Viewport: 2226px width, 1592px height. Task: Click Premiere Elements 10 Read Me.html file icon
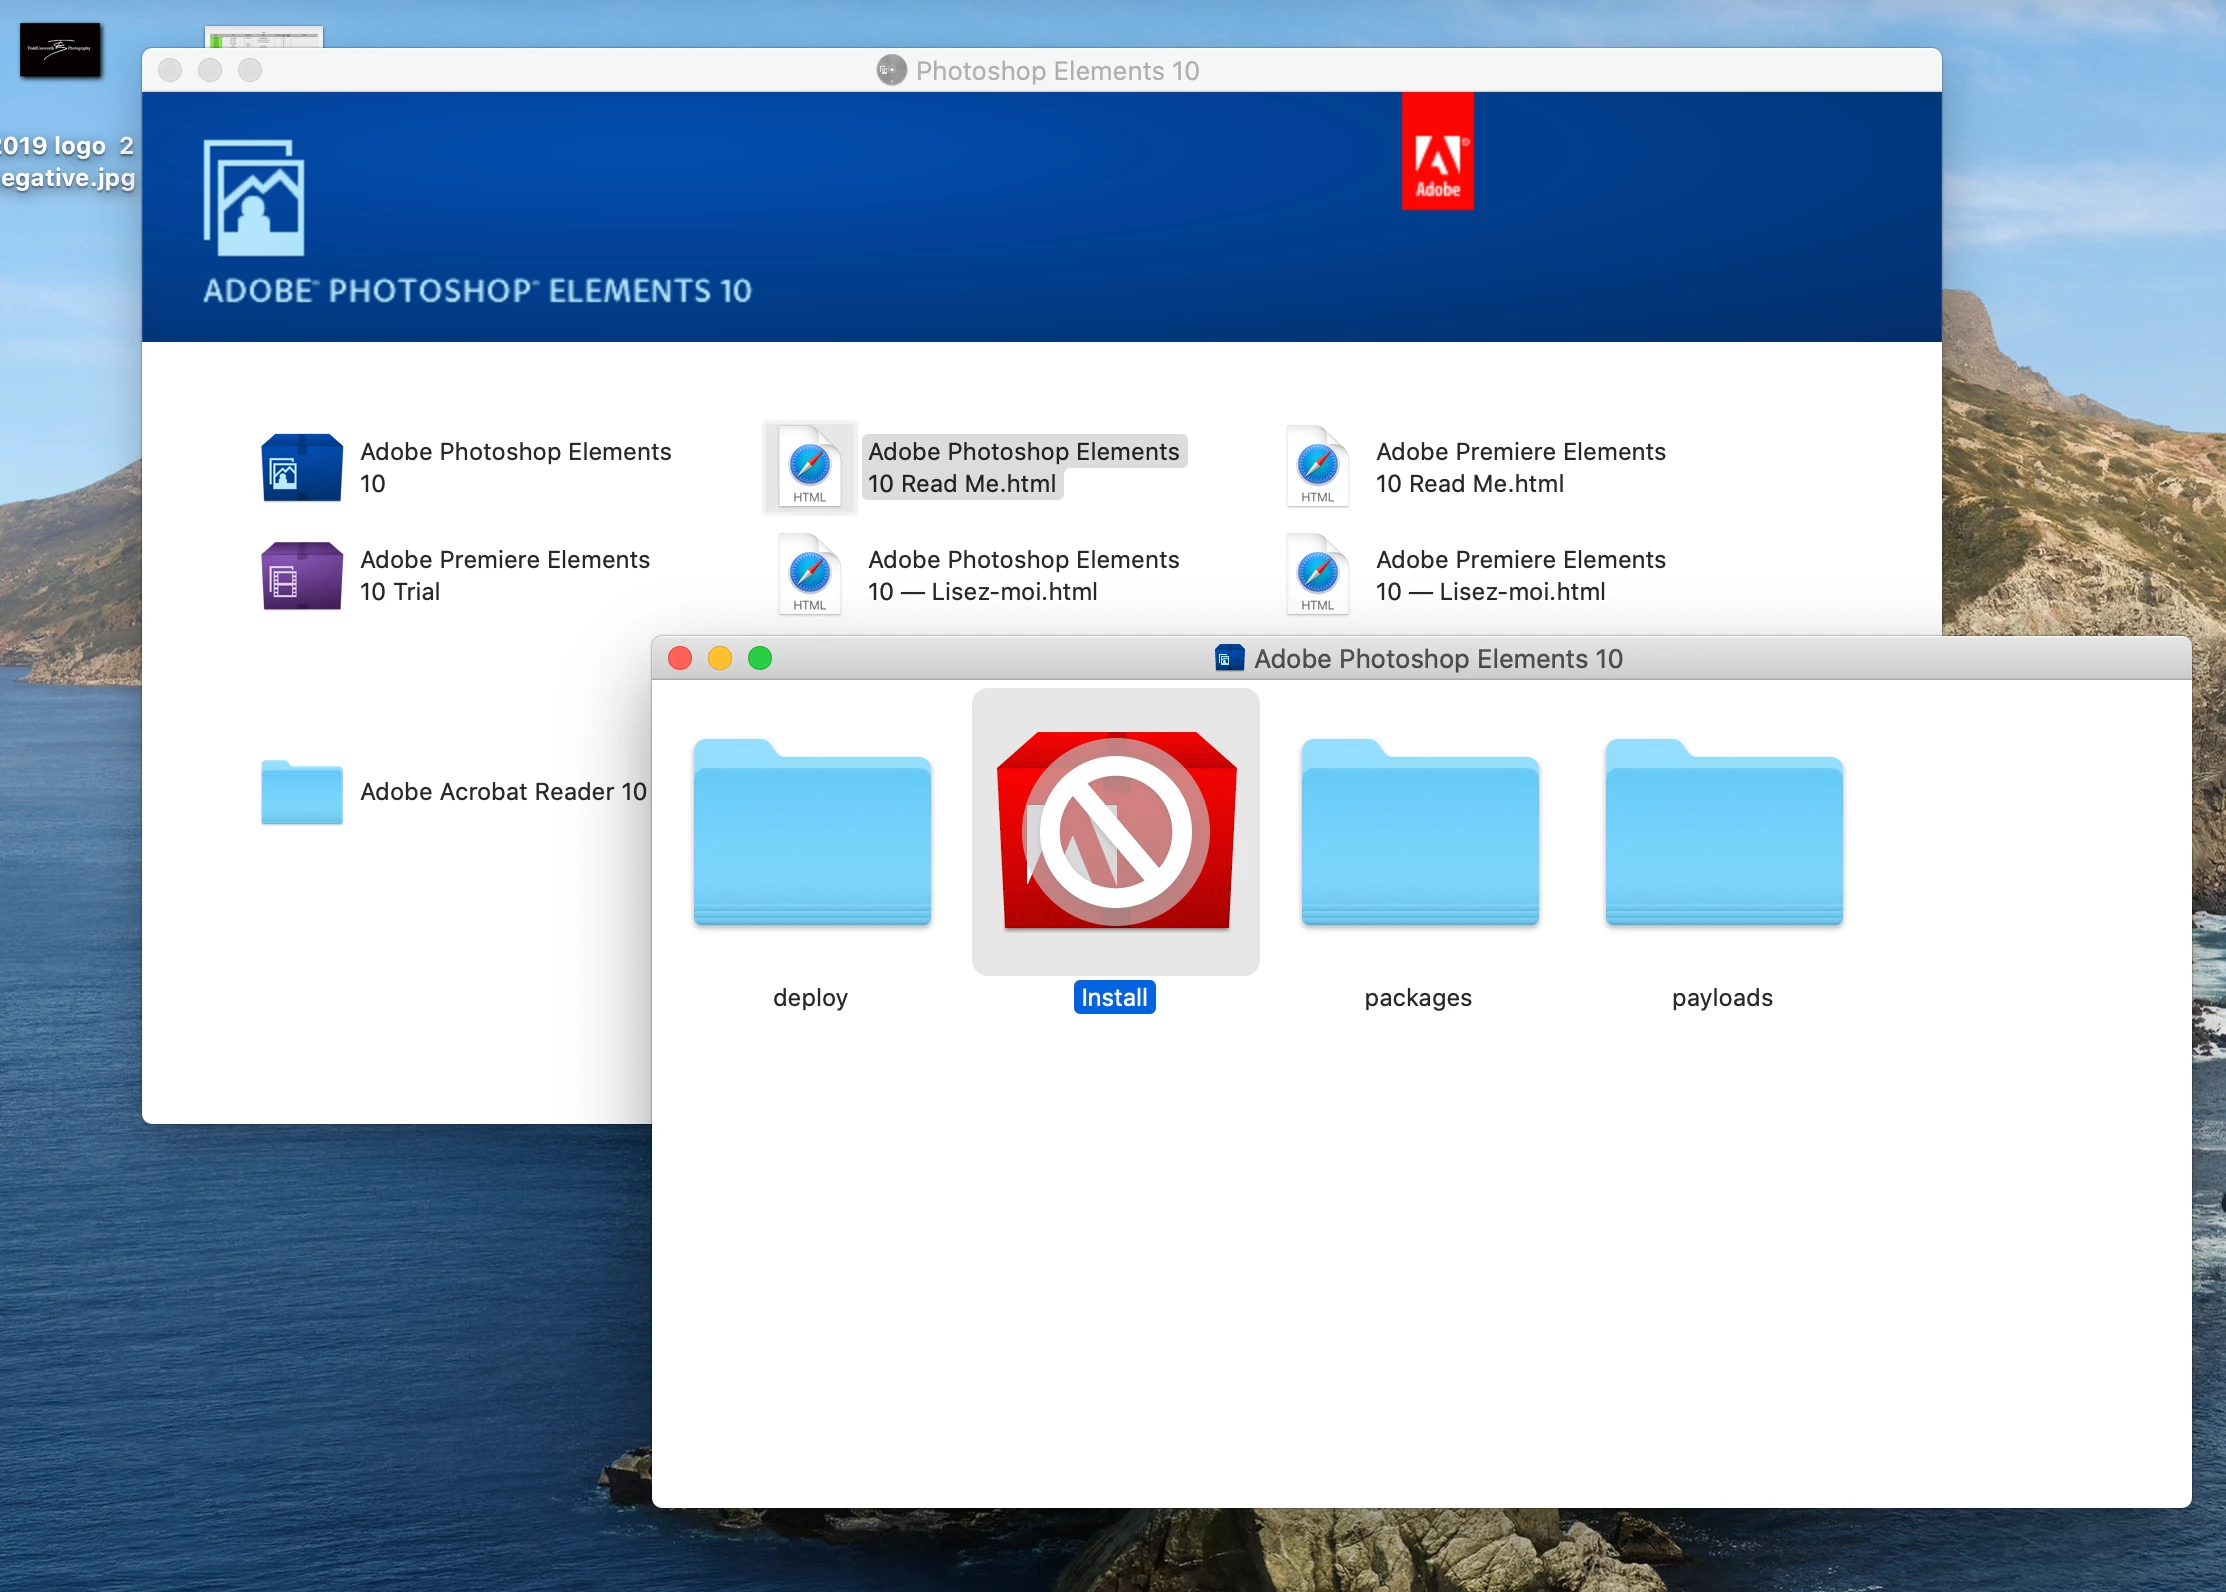1317,467
